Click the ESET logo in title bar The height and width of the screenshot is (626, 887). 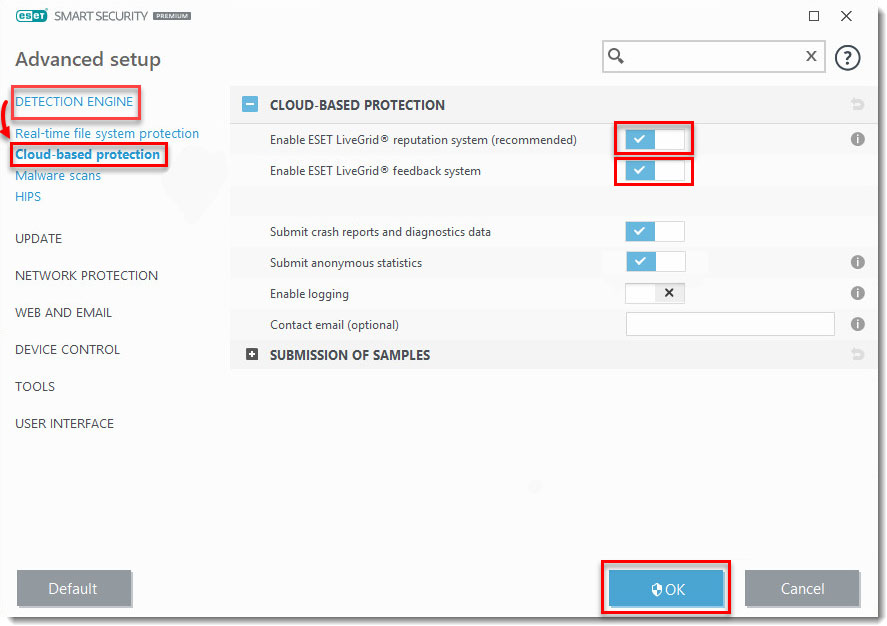tap(32, 16)
